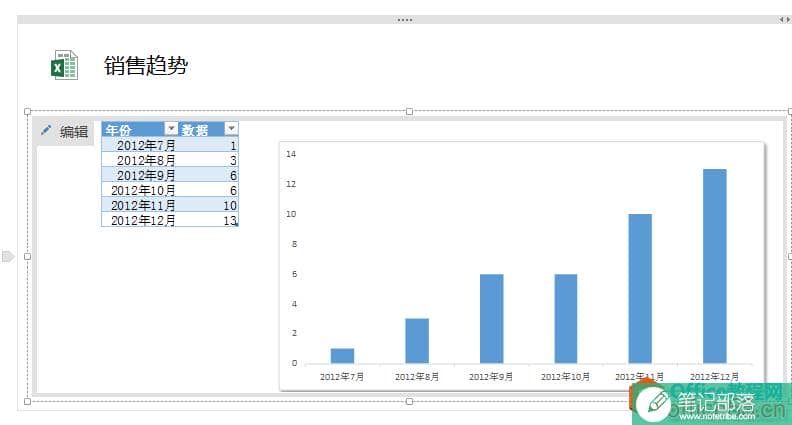Click the scroll arrows at top-right corner
This screenshot has width=792, height=425.
coord(784,20)
